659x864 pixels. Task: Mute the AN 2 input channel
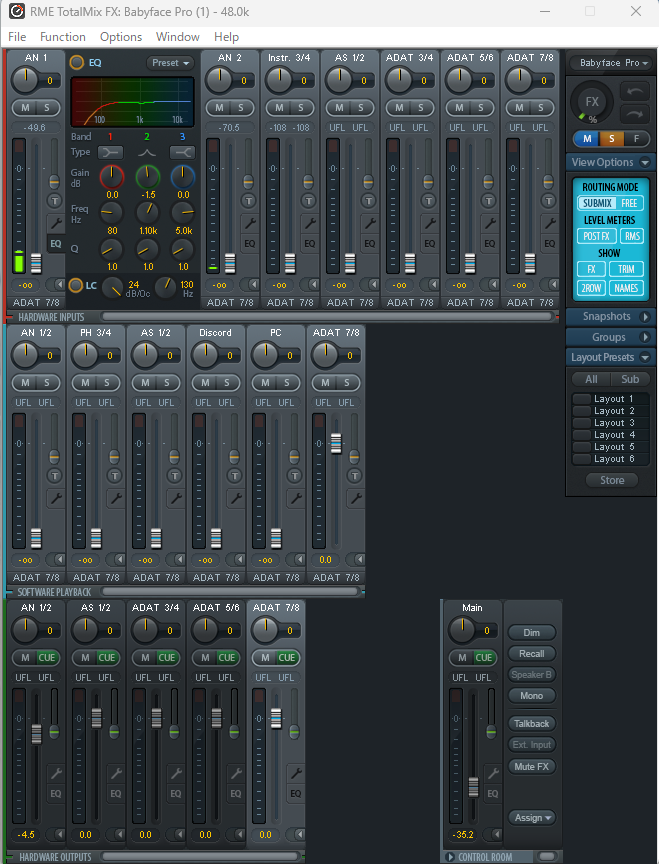tap(219, 107)
